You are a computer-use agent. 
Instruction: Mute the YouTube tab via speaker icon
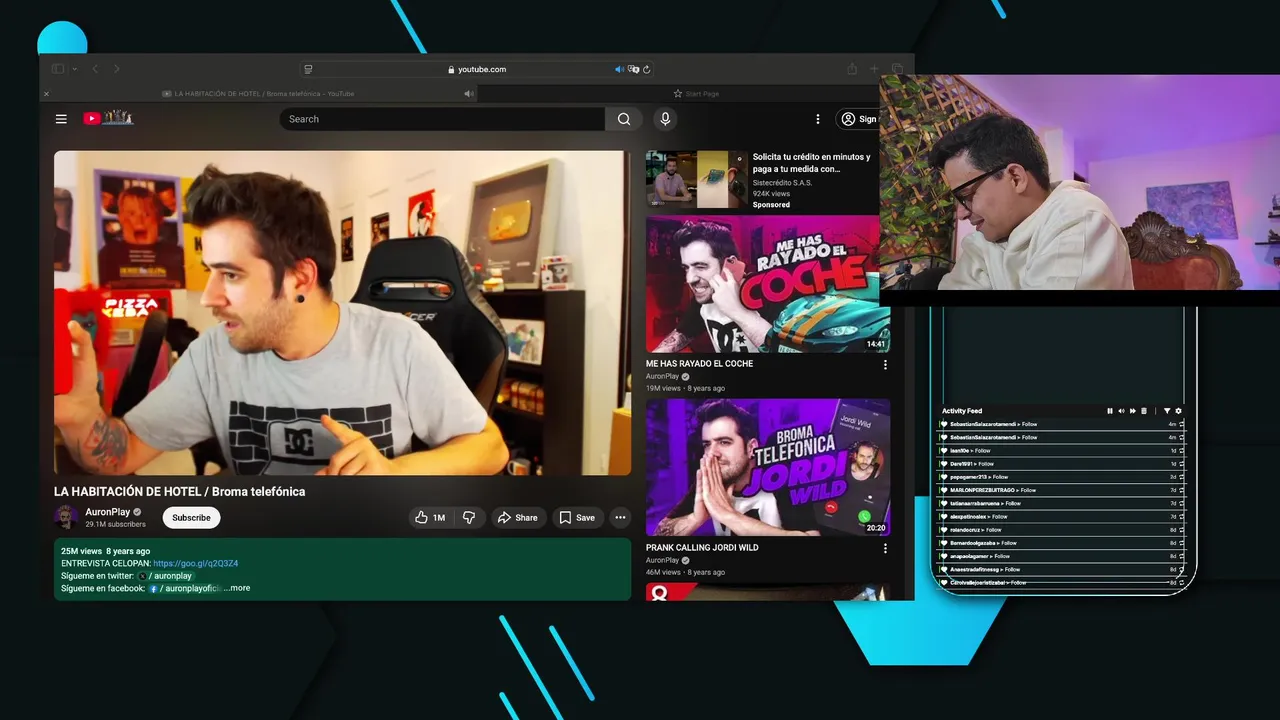tap(469, 94)
